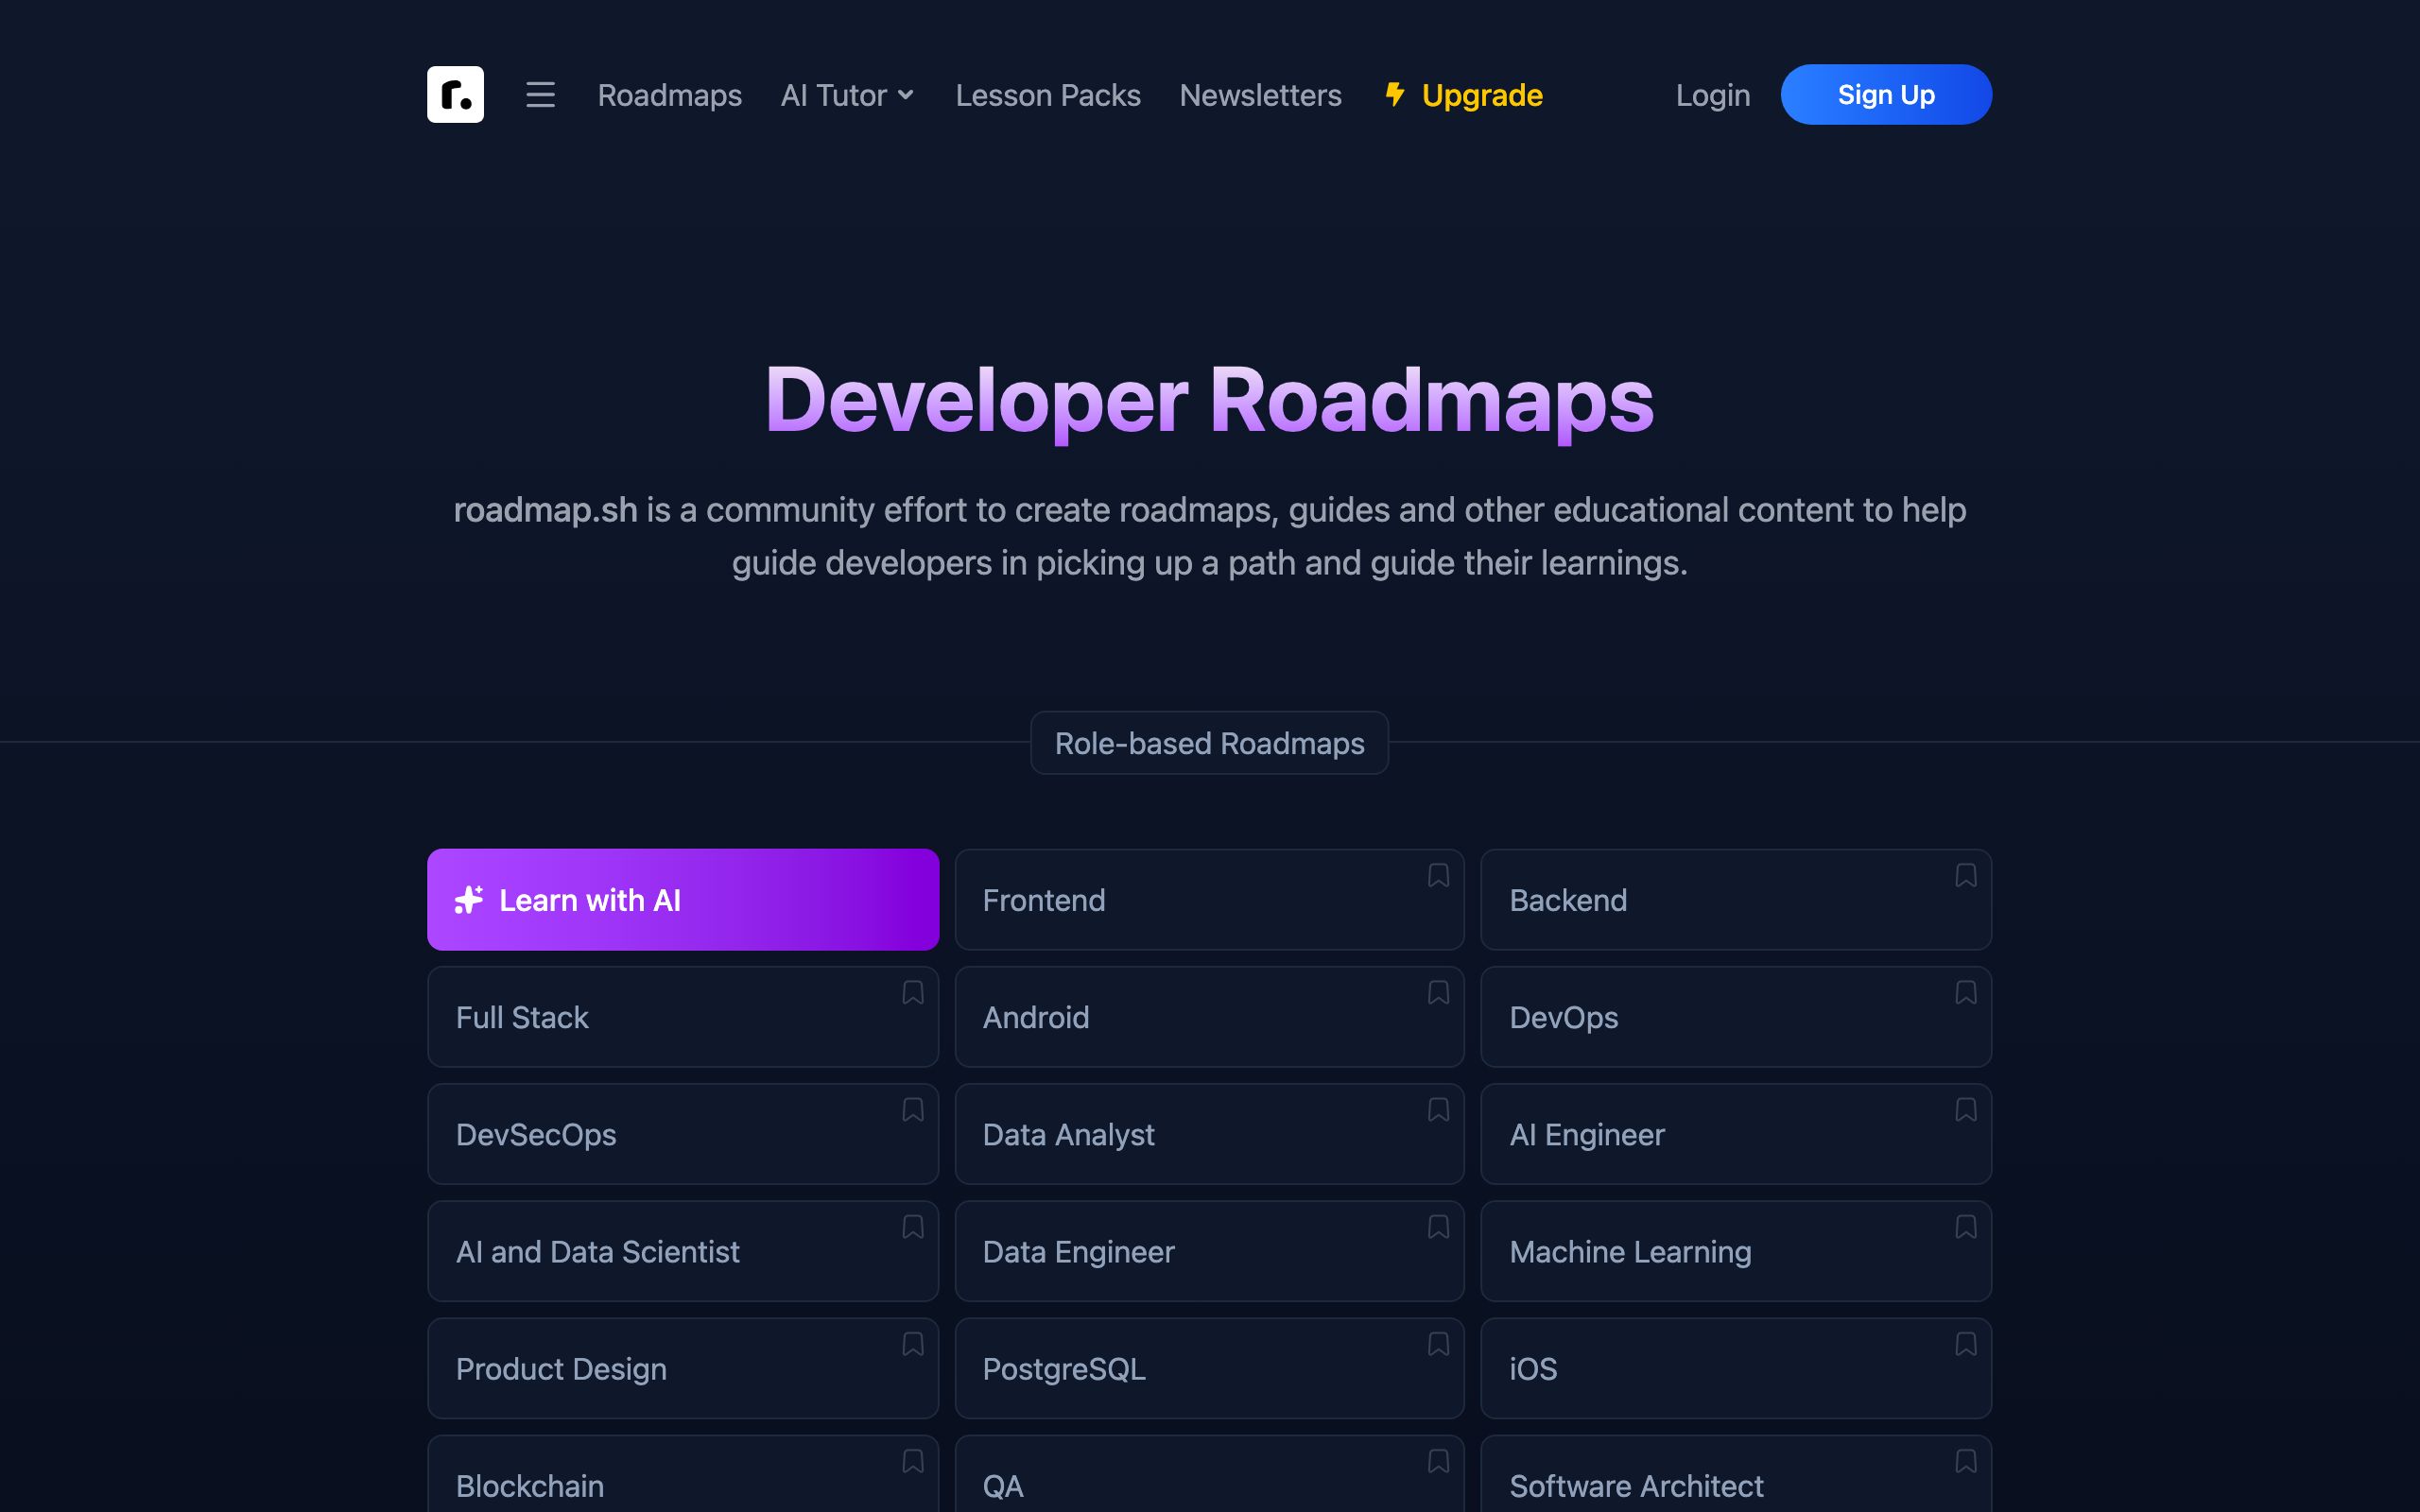2420x1512 pixels.
Task: Bookmark the AI and Data Scientist roadmap
Action: click(912, 1226)
